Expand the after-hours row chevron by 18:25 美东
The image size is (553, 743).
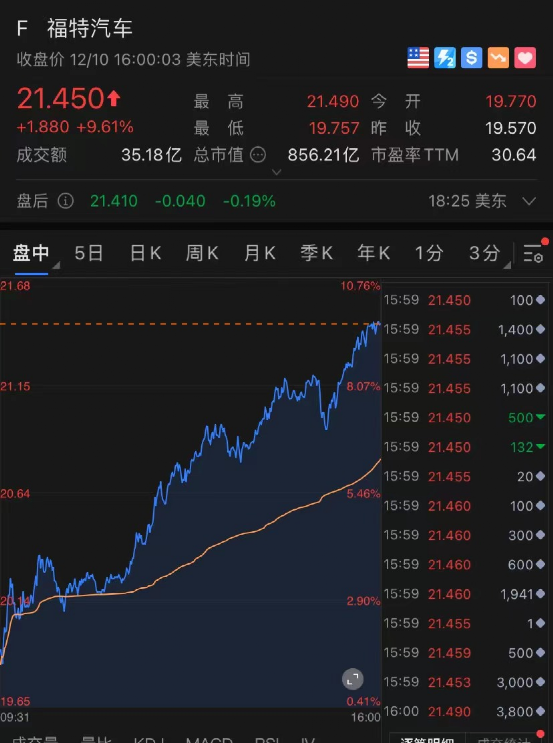(529, 201)
